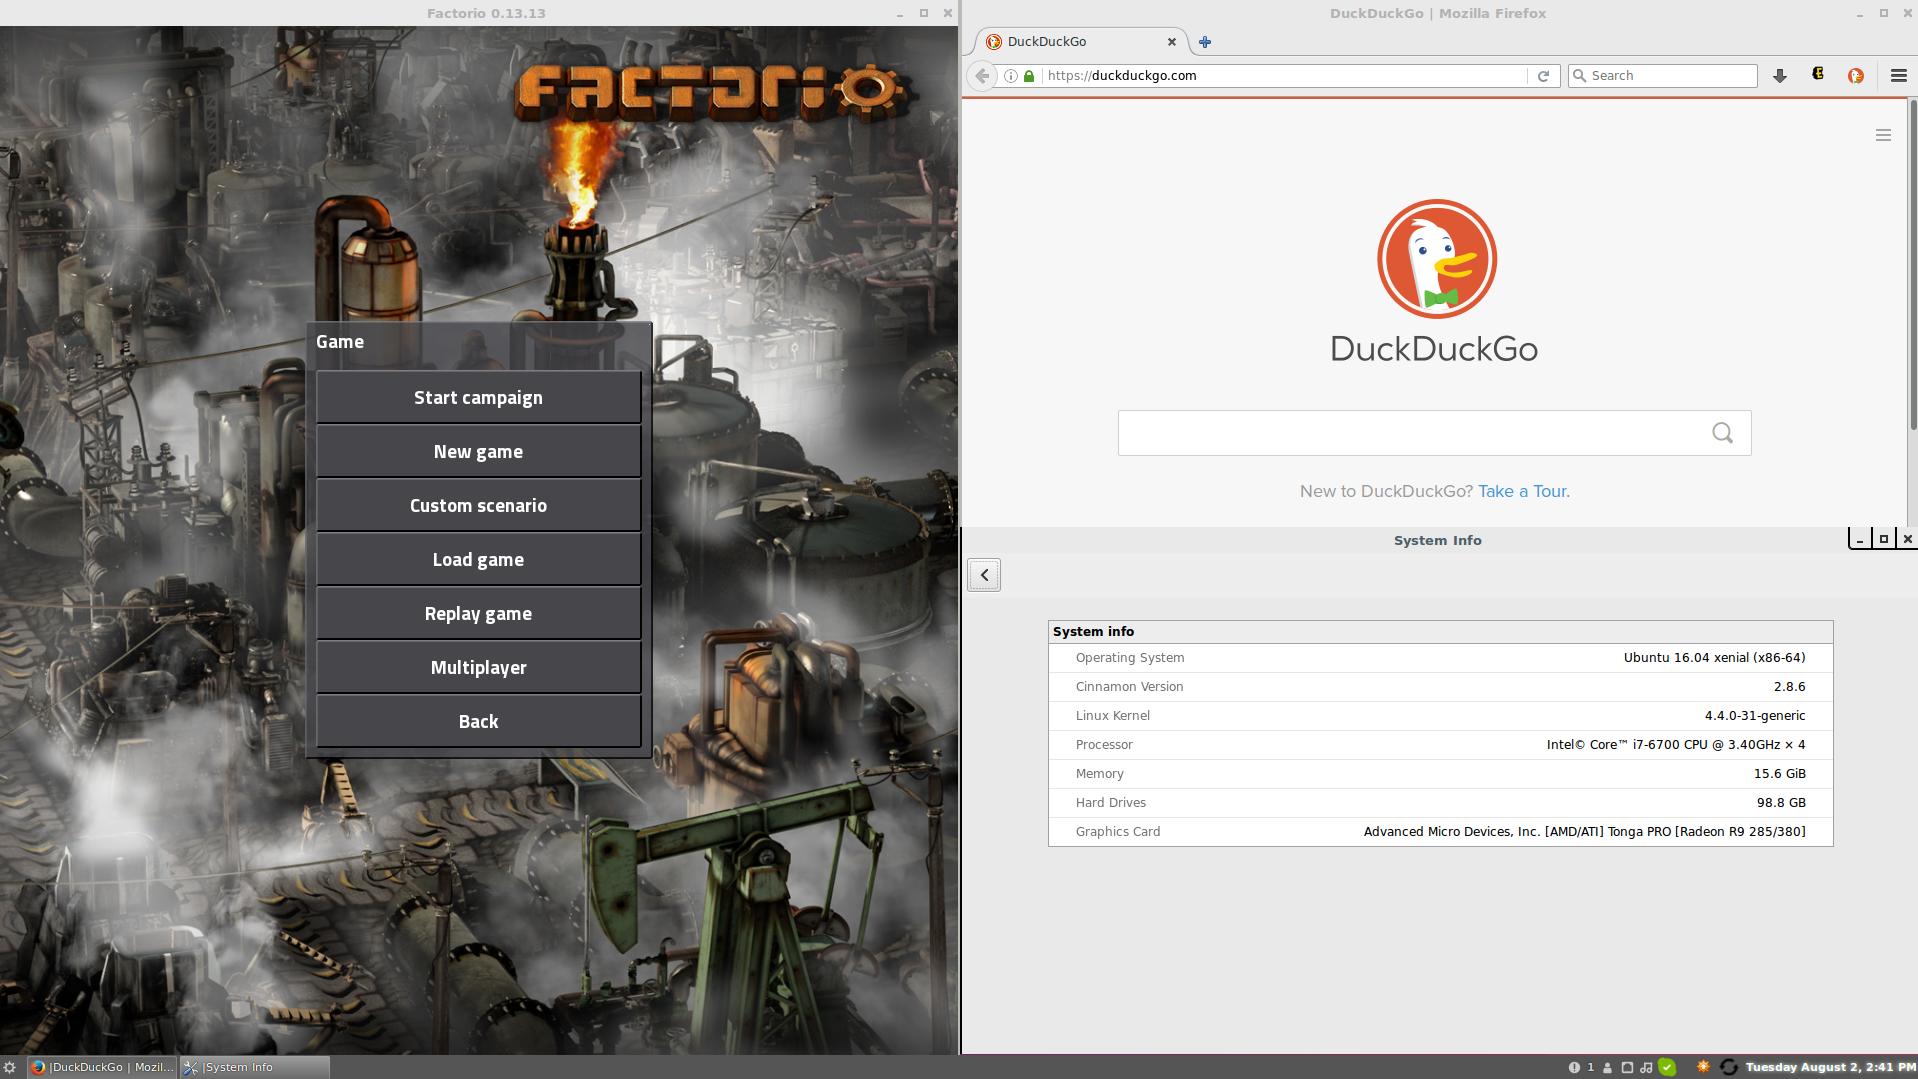This screenshot has width=1918, height=1079.
Task: Reload the DuckDuckGo page
Action: point(1543,76)
